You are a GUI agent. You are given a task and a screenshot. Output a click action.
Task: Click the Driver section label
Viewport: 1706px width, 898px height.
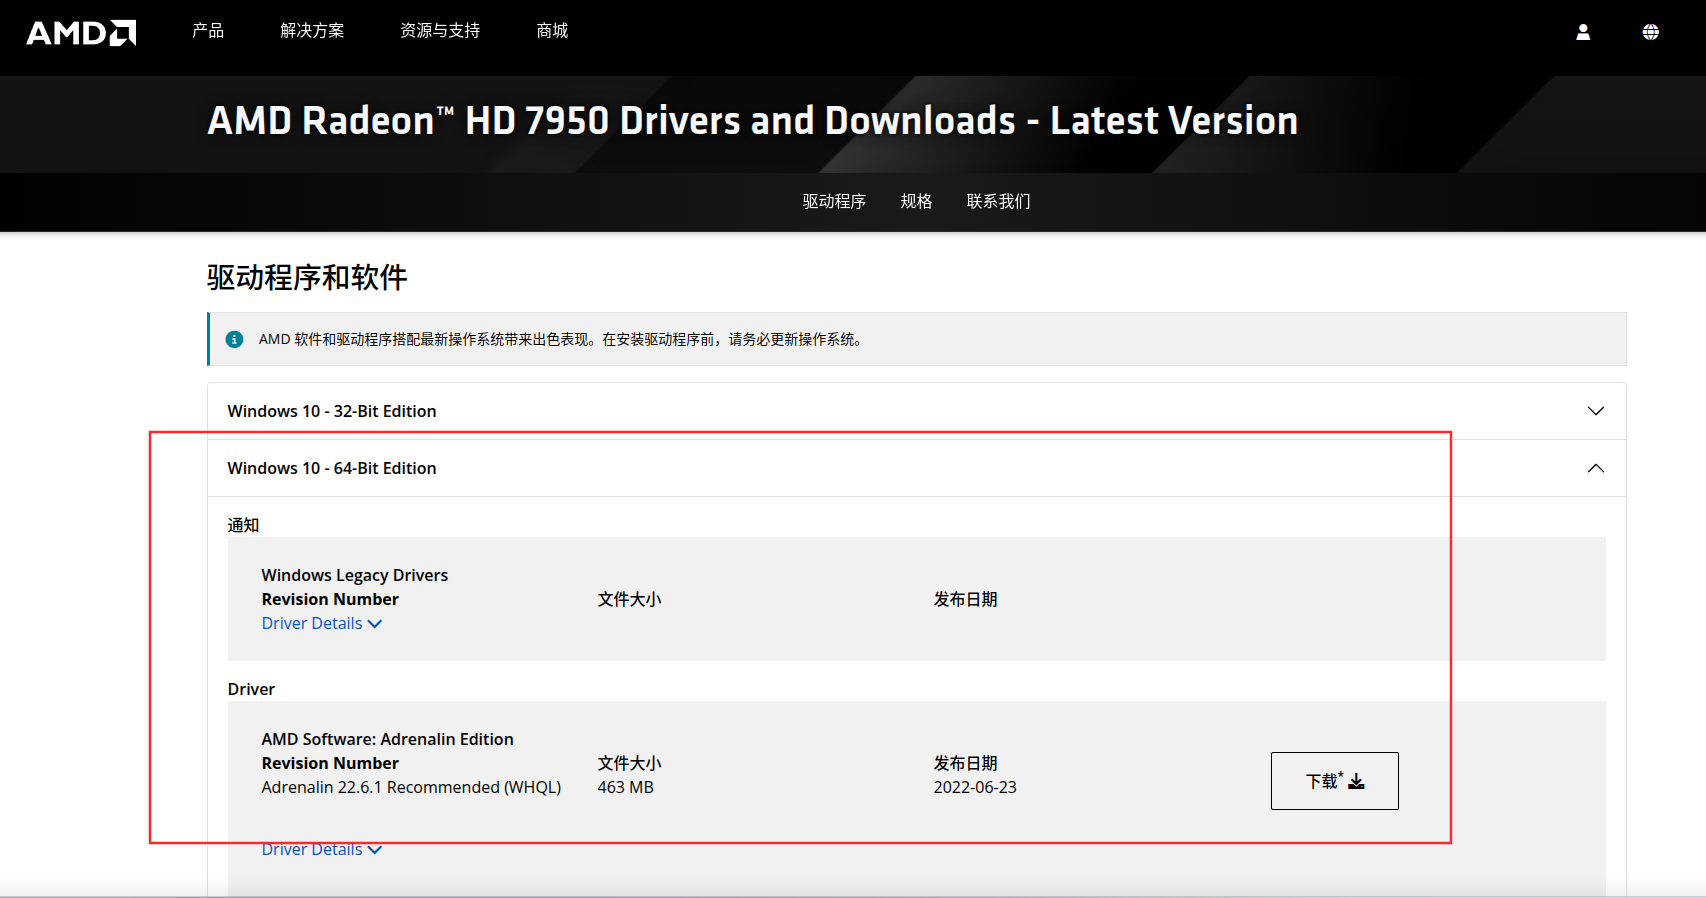(x=251, y=689)
